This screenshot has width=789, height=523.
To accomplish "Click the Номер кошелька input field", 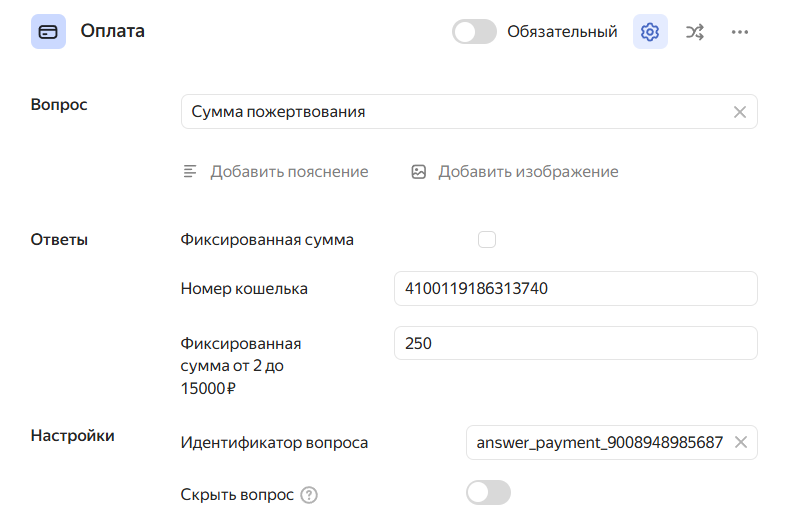I will (x=575, y=289).
